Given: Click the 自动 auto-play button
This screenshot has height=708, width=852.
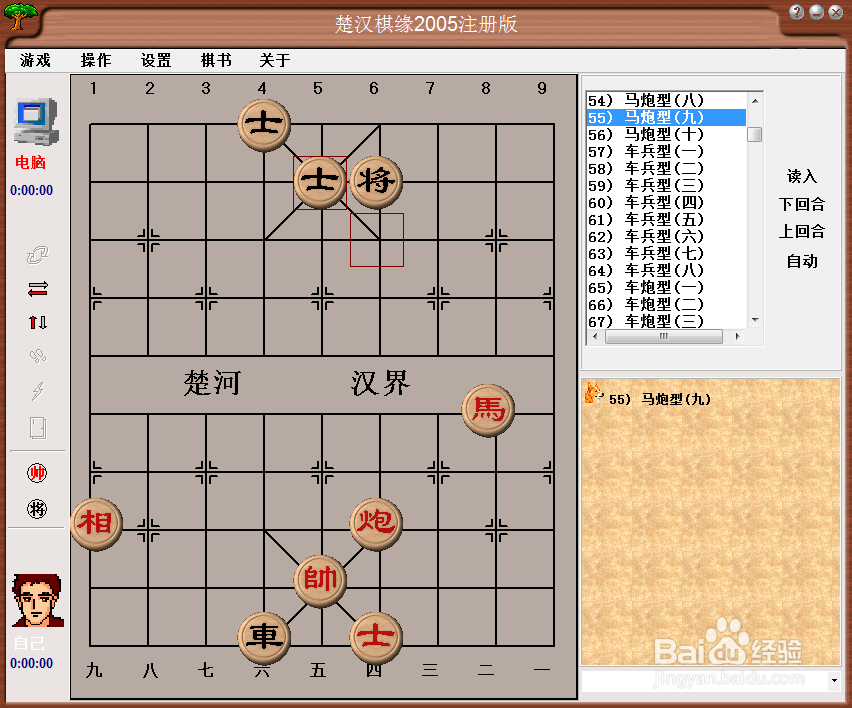Looking at the screenshot, I should pos(801,261).
